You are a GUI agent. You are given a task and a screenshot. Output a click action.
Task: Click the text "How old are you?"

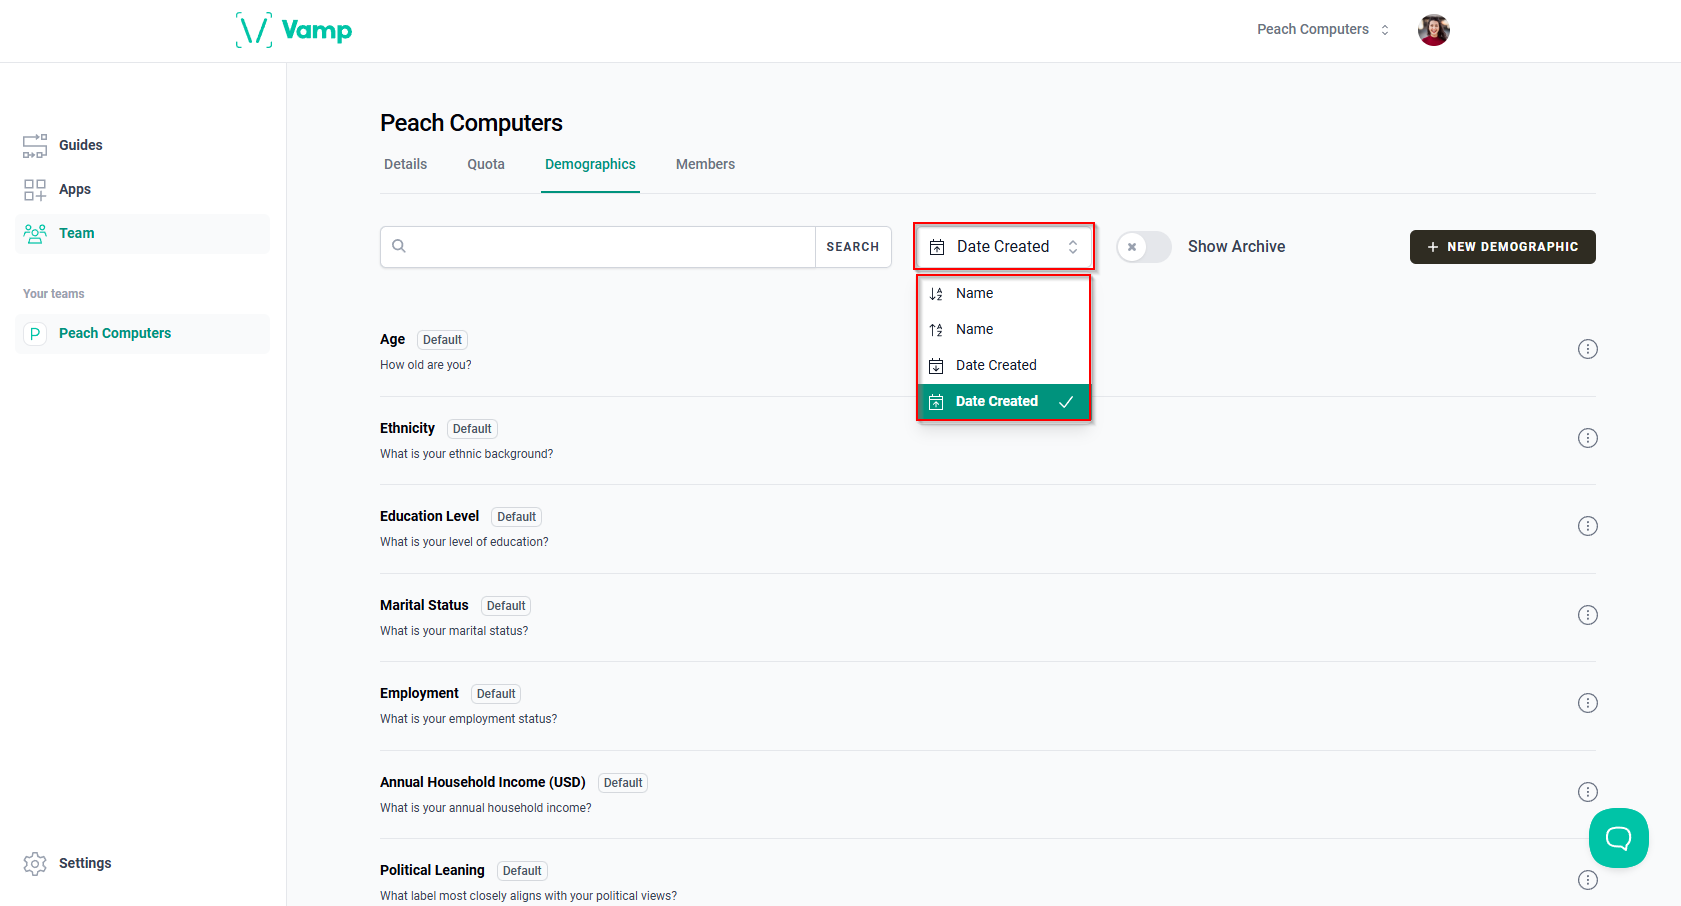point(426,365)
